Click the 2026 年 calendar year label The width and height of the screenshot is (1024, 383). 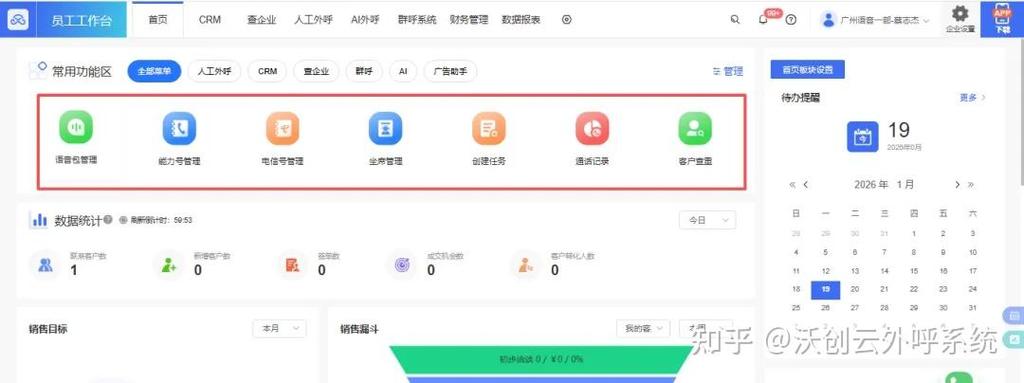871,185
